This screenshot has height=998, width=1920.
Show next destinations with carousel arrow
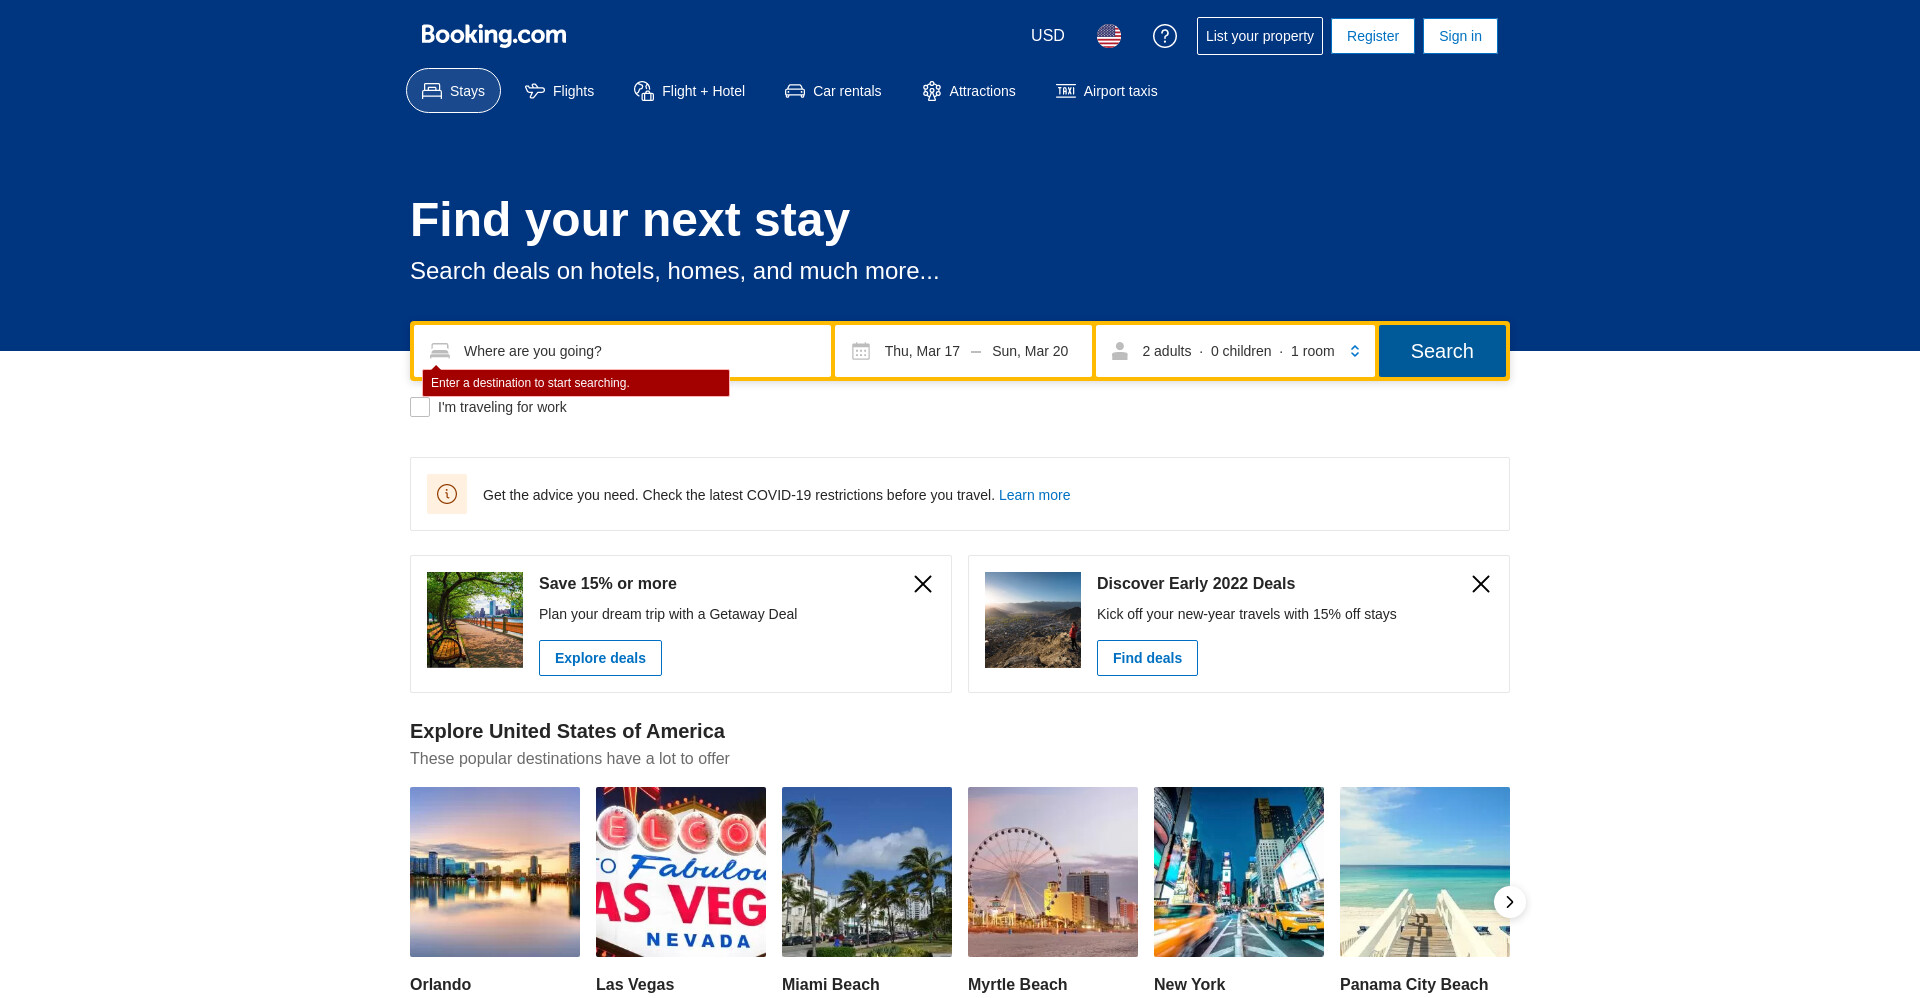(1510, 902)
